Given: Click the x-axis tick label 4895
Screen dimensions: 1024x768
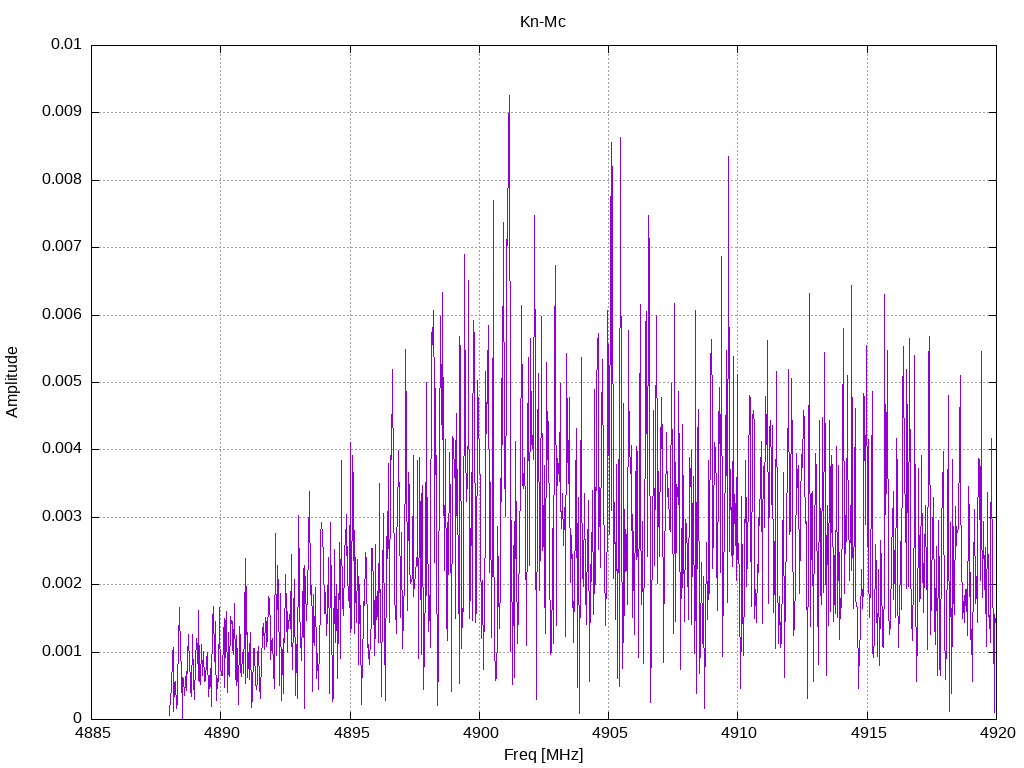Looking at the screenshot, I should [x=351, y=733].
